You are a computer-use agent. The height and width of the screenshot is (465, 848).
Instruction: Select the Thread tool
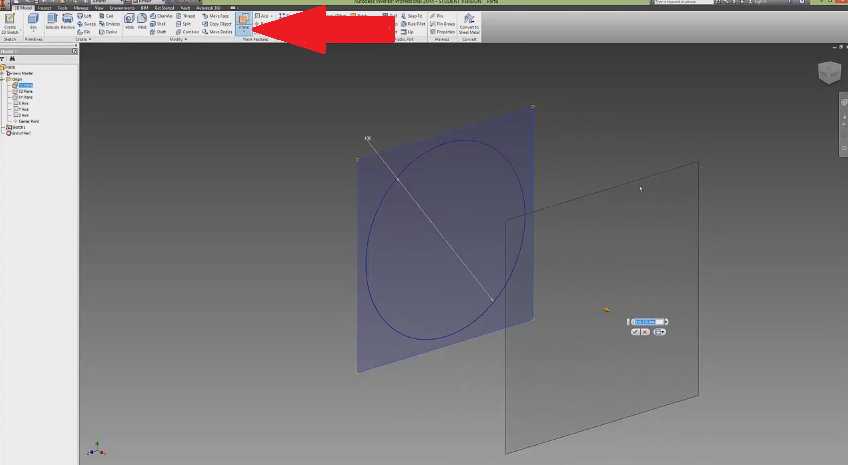tap(186, 16)
